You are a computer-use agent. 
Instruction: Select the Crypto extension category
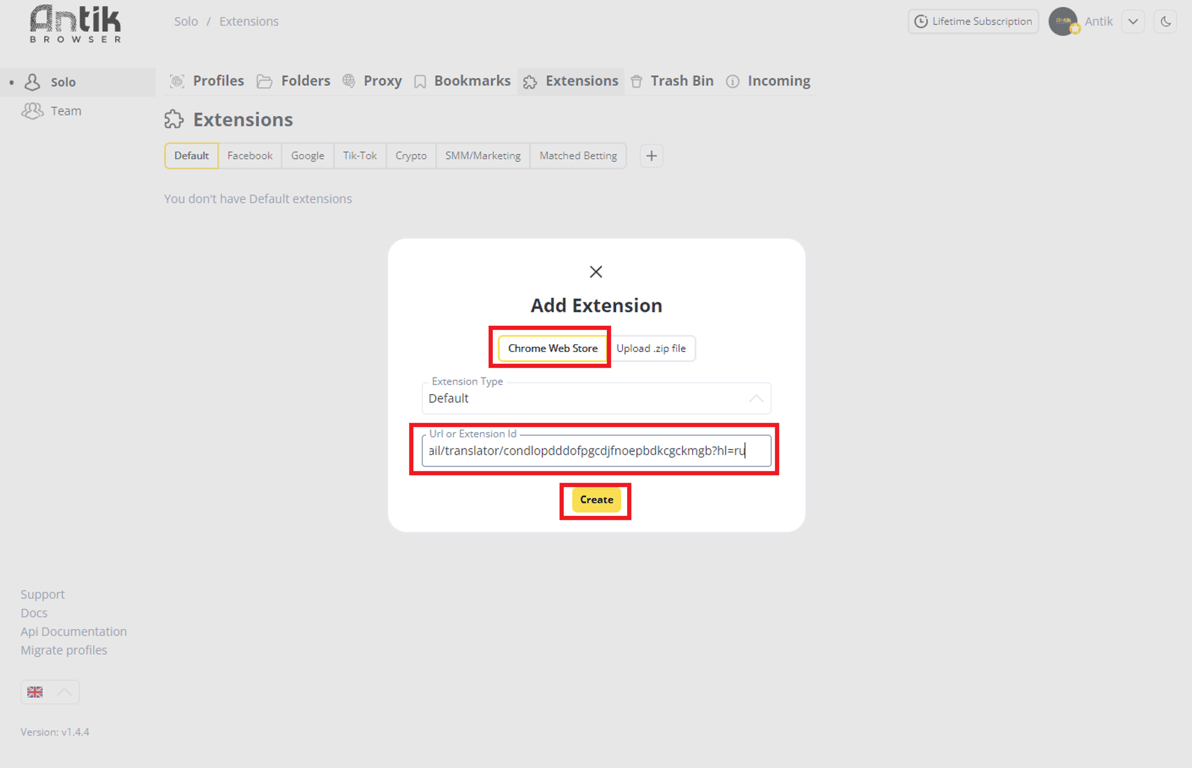411,156
